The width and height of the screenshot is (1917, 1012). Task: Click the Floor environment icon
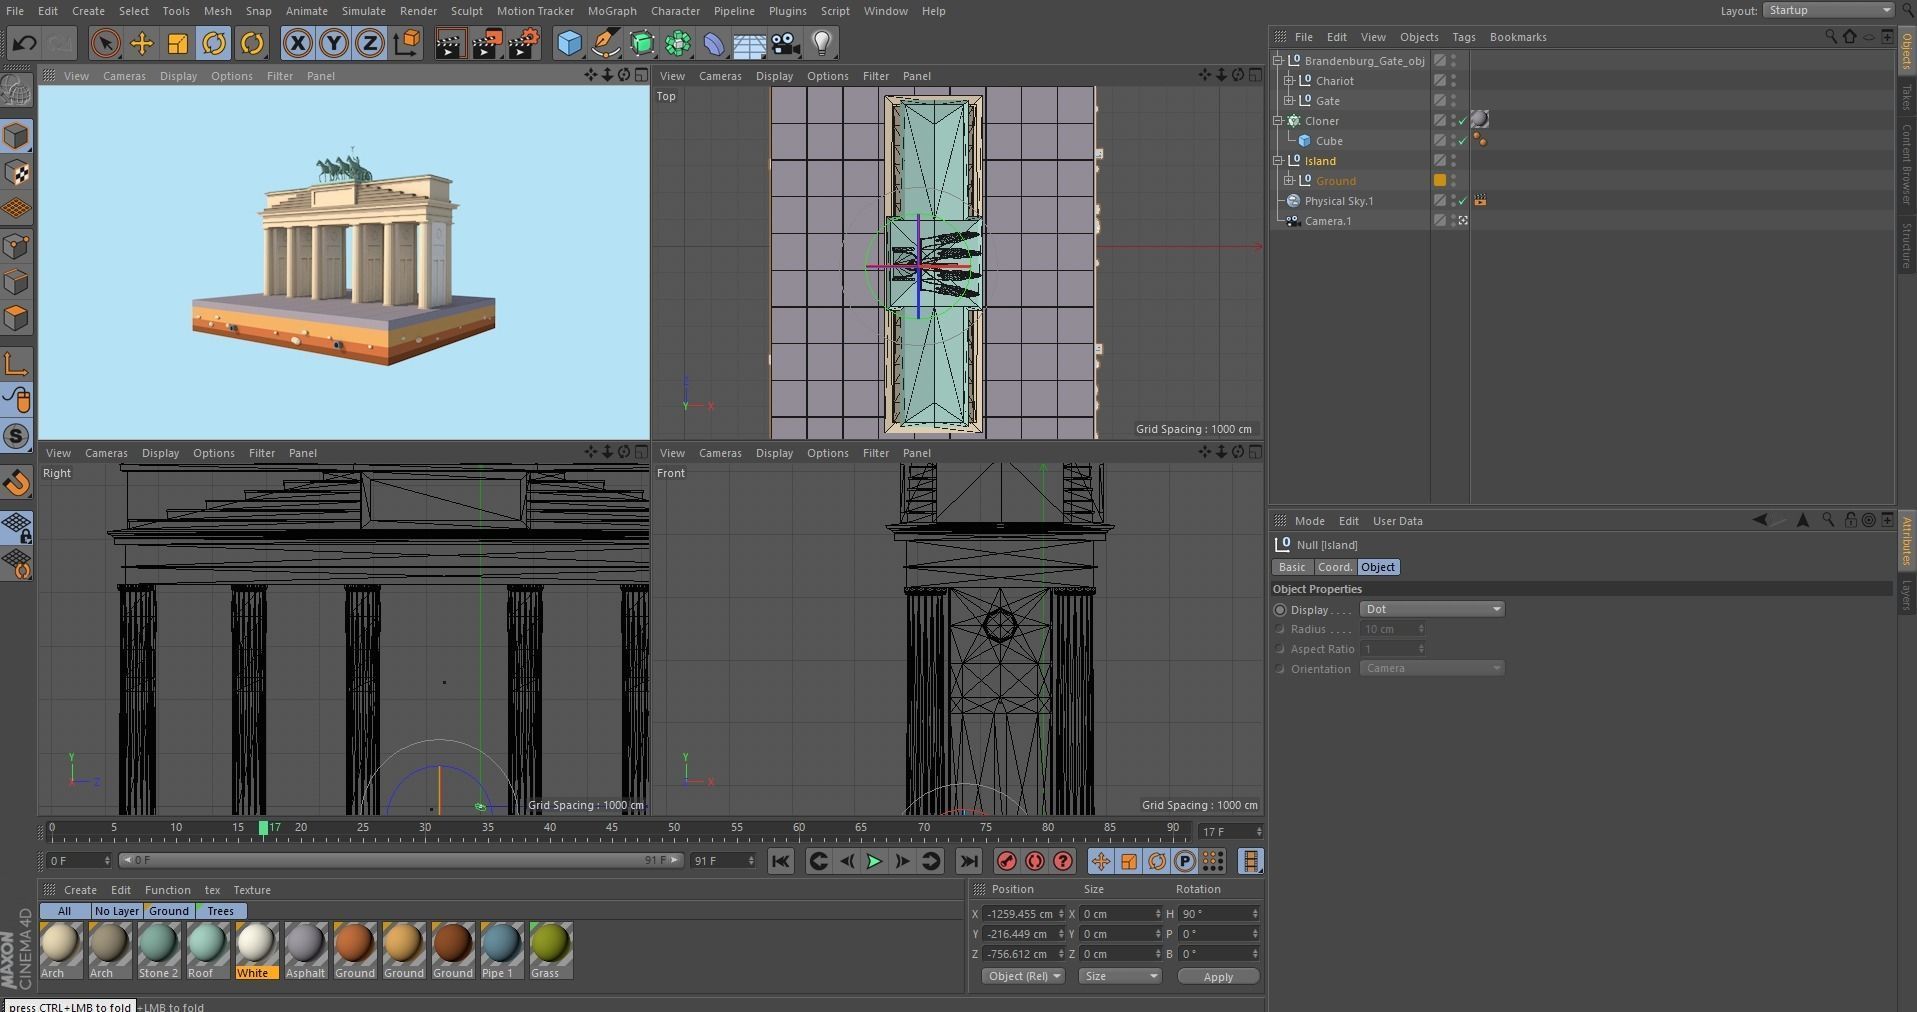coord(750,43)
